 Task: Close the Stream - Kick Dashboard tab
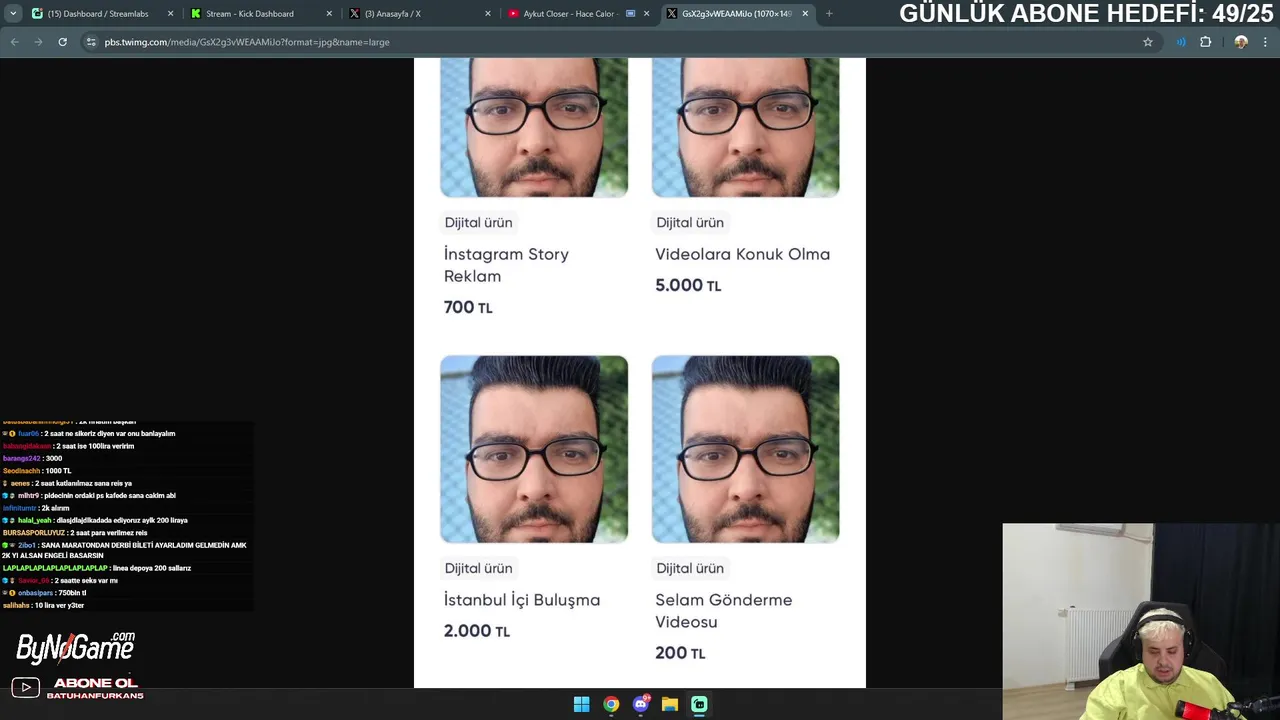point(329,14)
